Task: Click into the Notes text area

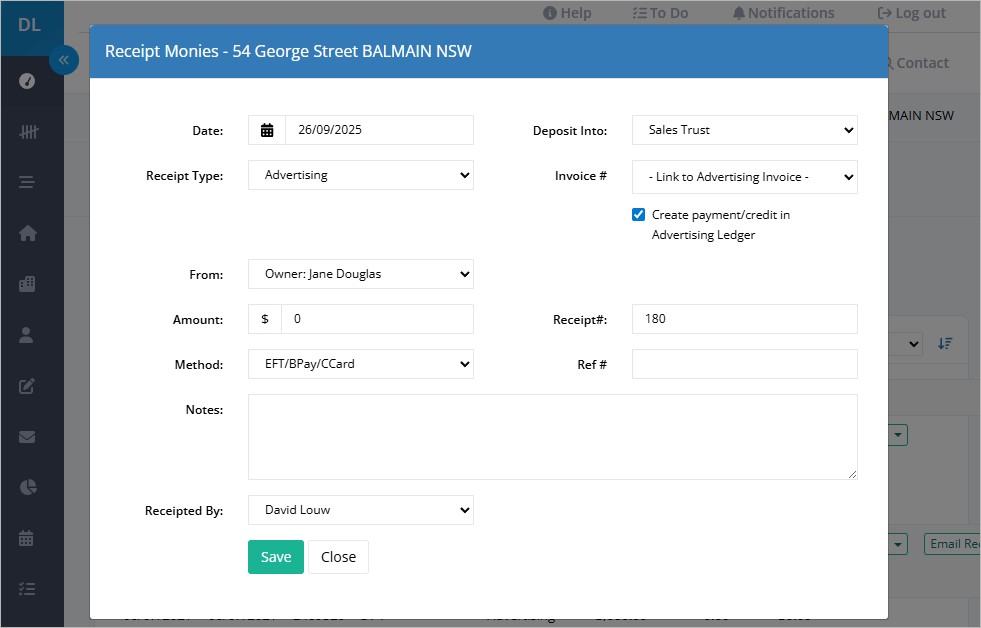Action: [552, 437]
